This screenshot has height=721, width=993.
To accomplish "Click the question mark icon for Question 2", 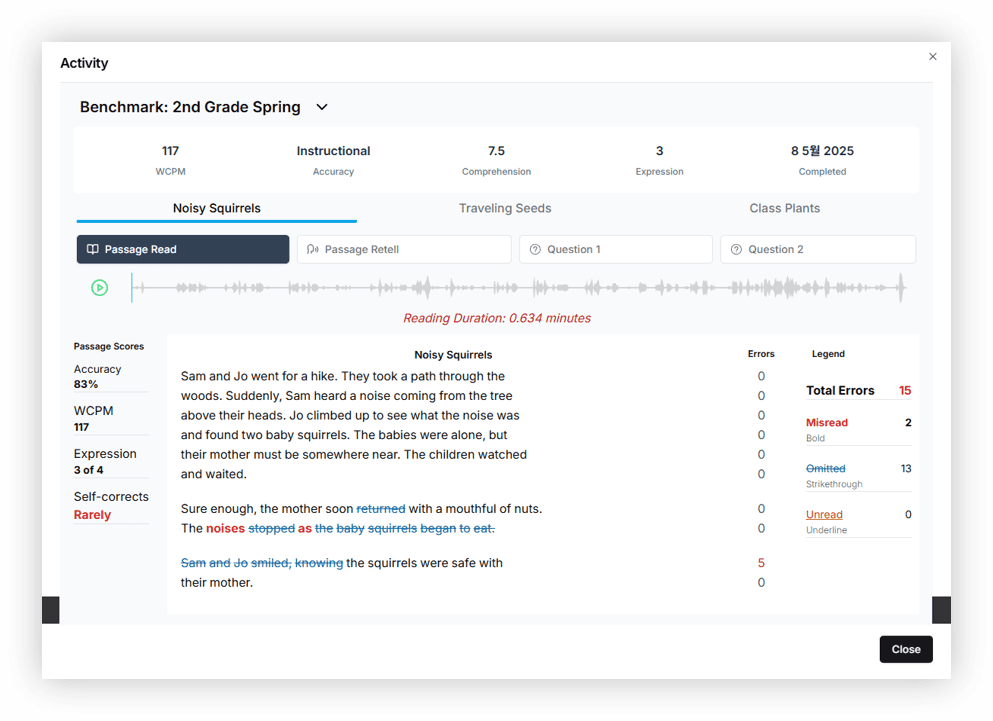I will (x=737, y=250).
